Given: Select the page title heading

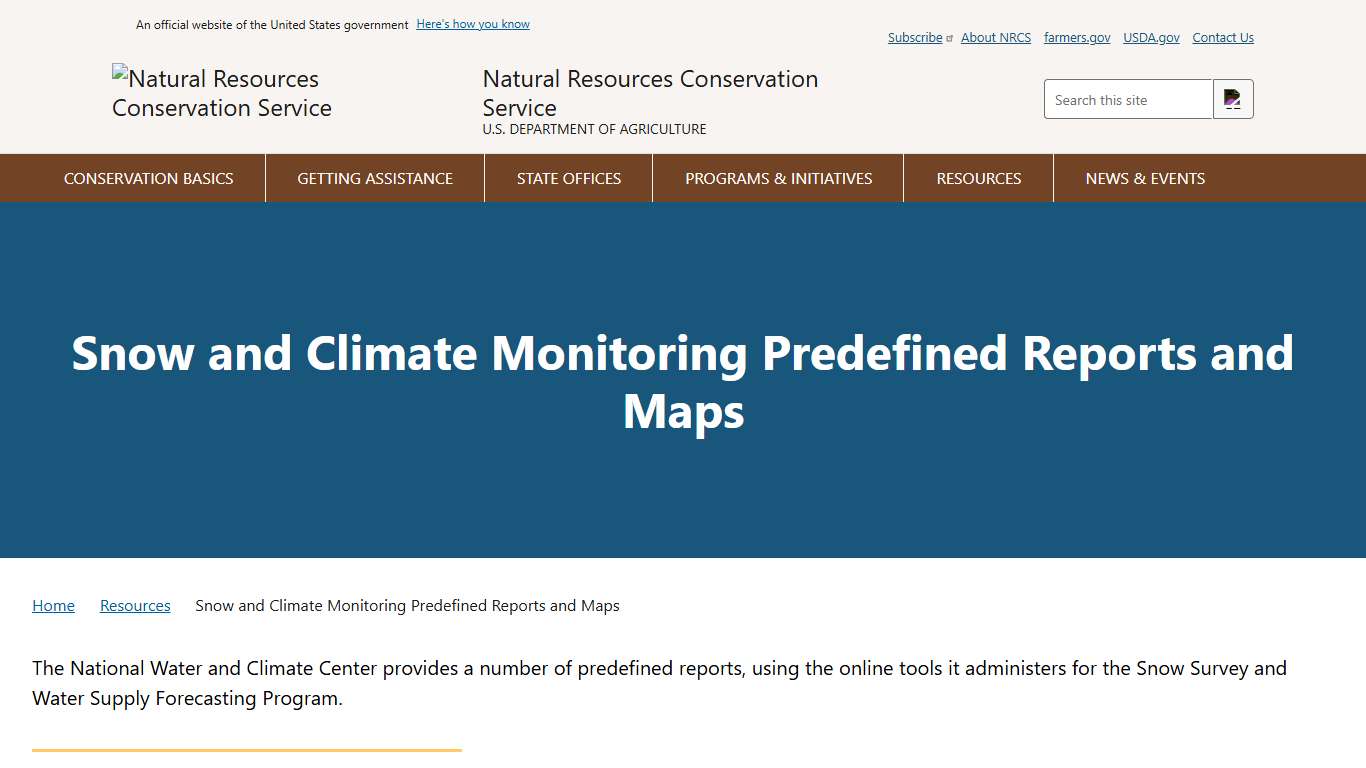Looking at the screenshot, I should 683,381.
